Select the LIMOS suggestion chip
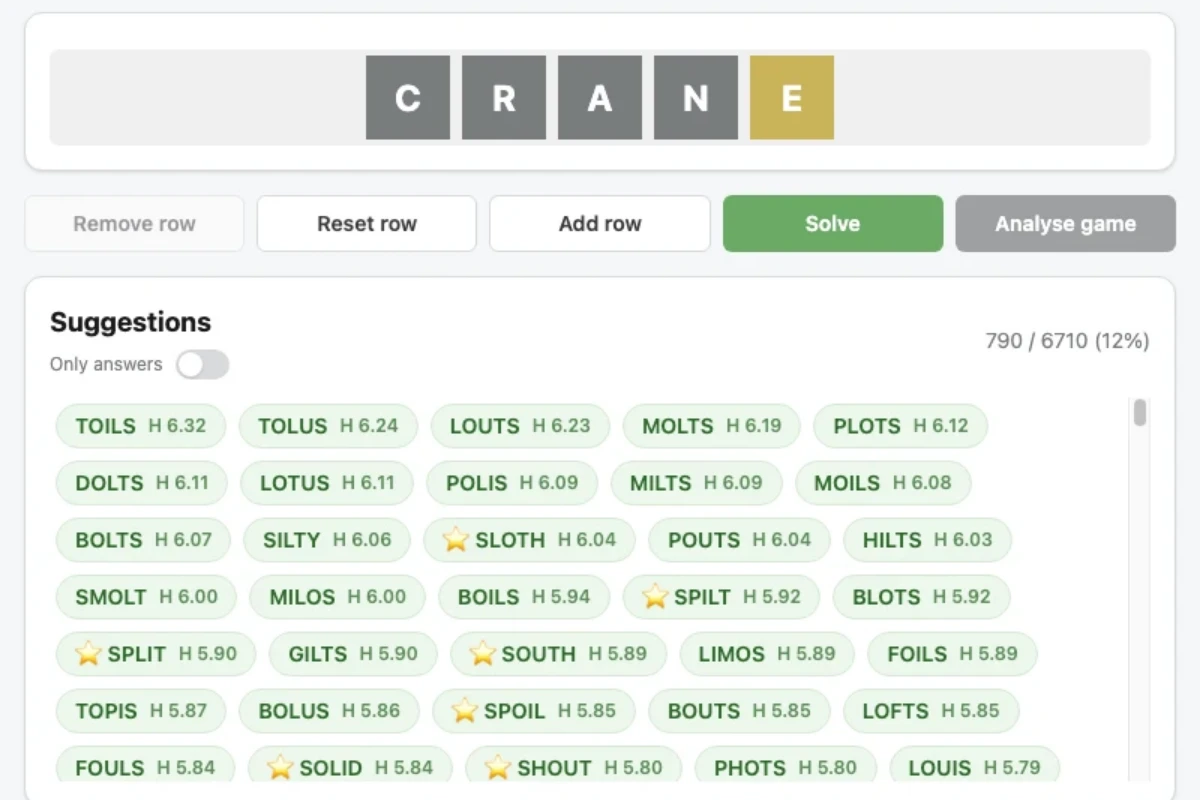This screenshot has width=1200, height=800. (767, 654)
